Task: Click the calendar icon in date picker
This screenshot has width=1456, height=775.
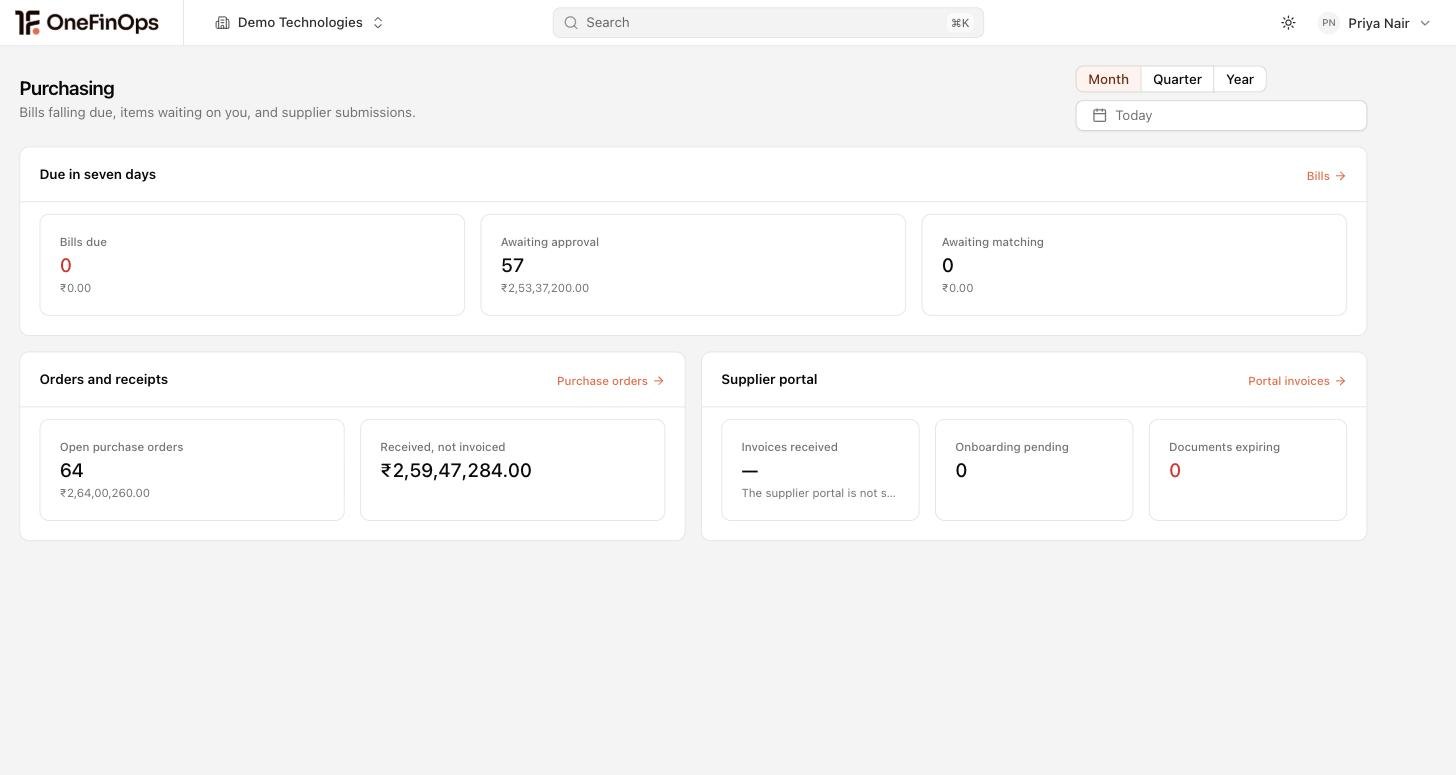Action: 1099,116
